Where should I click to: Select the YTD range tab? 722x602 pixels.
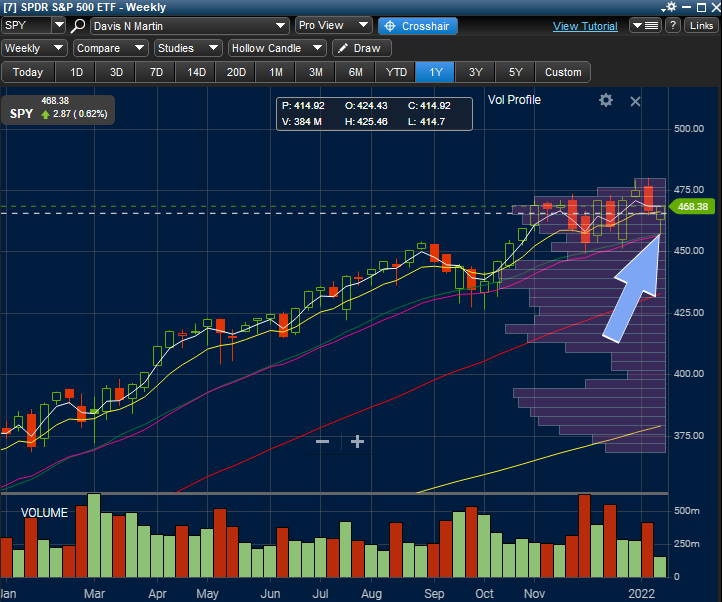396,72
